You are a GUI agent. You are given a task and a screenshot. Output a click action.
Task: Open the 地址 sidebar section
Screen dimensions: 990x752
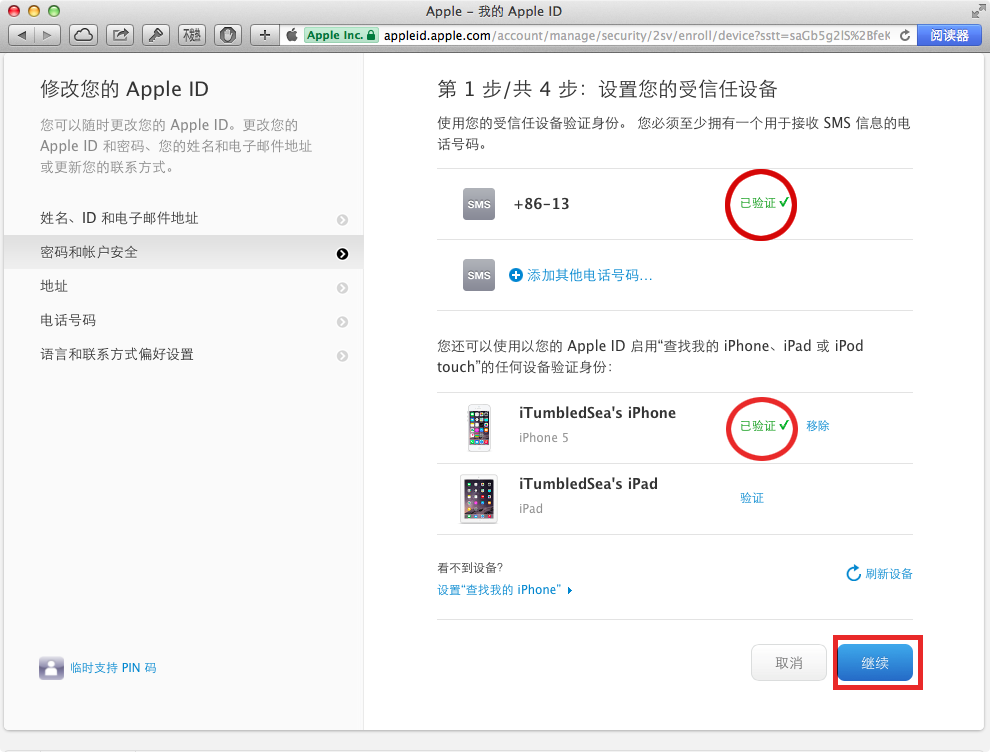pos(183,287)
